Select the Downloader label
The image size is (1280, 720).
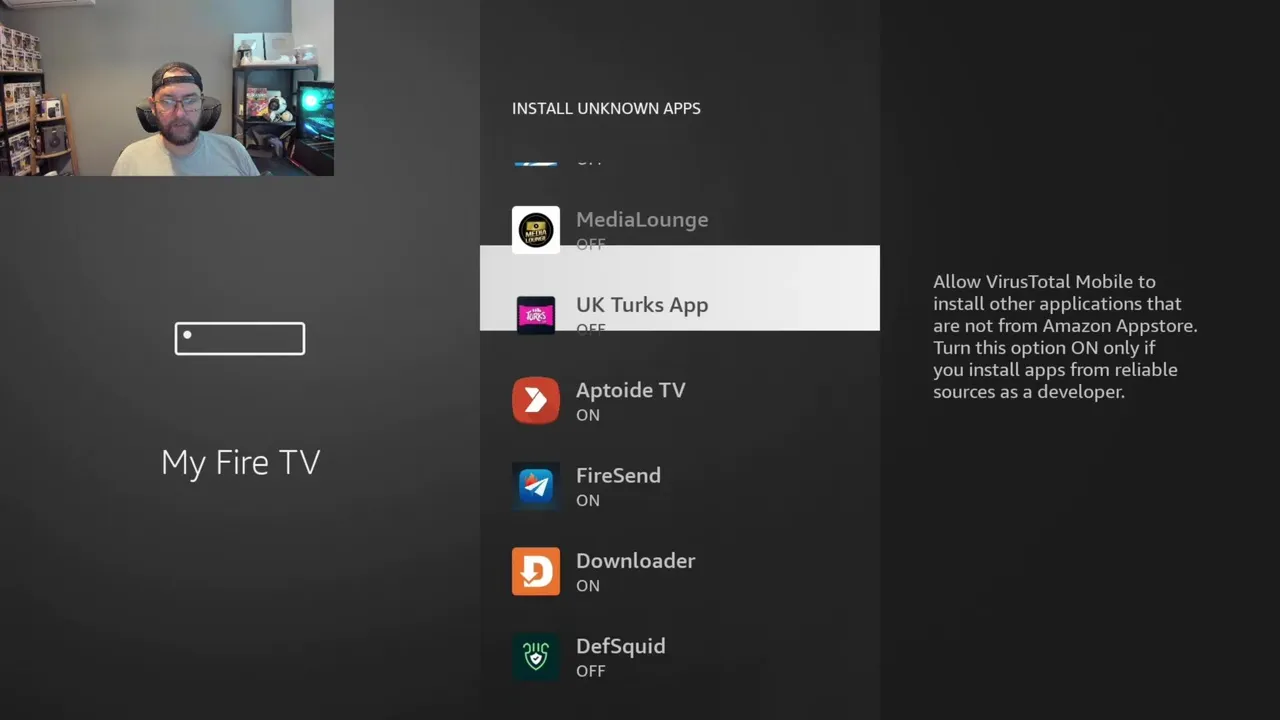pyautogui.click(x=636, y=561)
